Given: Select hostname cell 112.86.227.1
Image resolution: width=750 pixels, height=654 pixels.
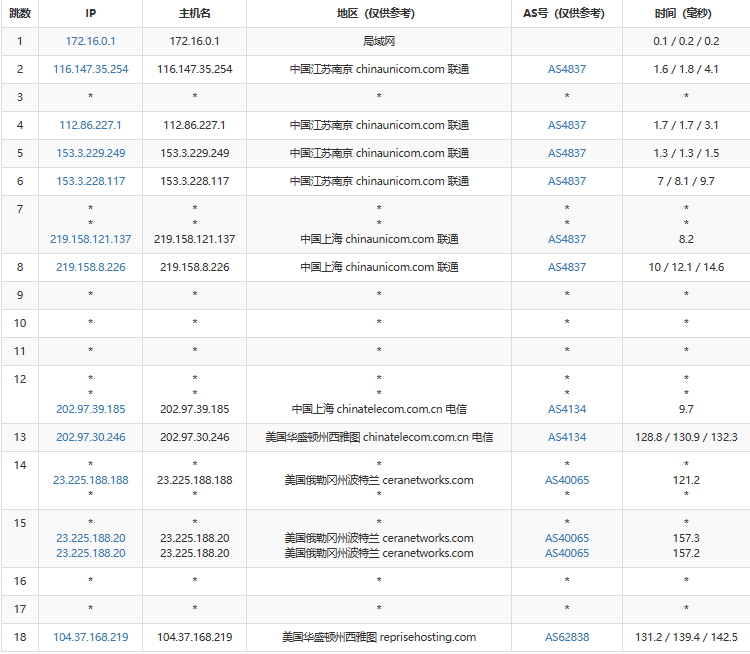Looking at the screenshot, I should click(x=195, y=125).
